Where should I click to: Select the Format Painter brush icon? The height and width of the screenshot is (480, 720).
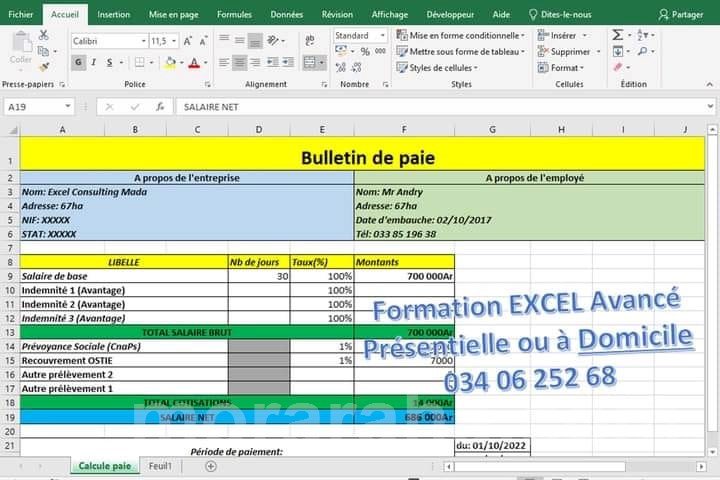42,66
